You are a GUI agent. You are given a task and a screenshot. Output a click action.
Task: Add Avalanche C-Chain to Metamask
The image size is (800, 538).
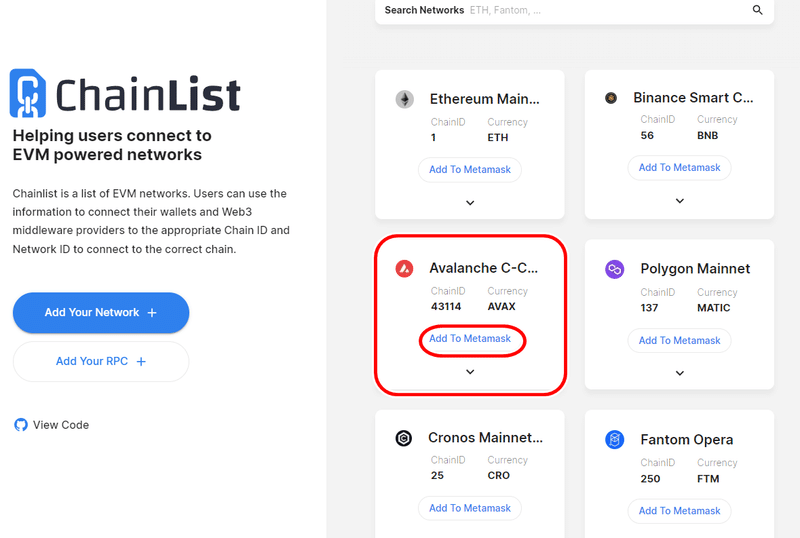[470, 339]
